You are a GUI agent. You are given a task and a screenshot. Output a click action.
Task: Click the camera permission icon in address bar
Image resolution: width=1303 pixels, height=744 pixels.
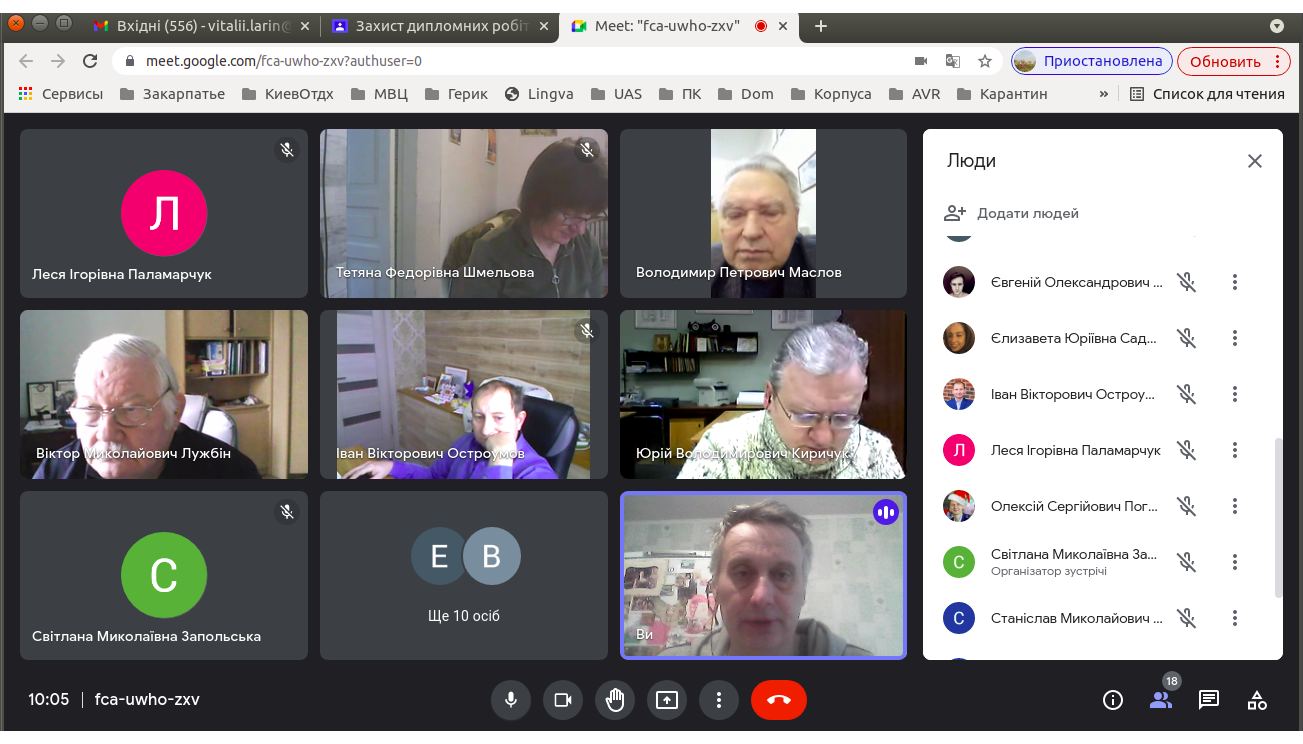tap(921, 61)
